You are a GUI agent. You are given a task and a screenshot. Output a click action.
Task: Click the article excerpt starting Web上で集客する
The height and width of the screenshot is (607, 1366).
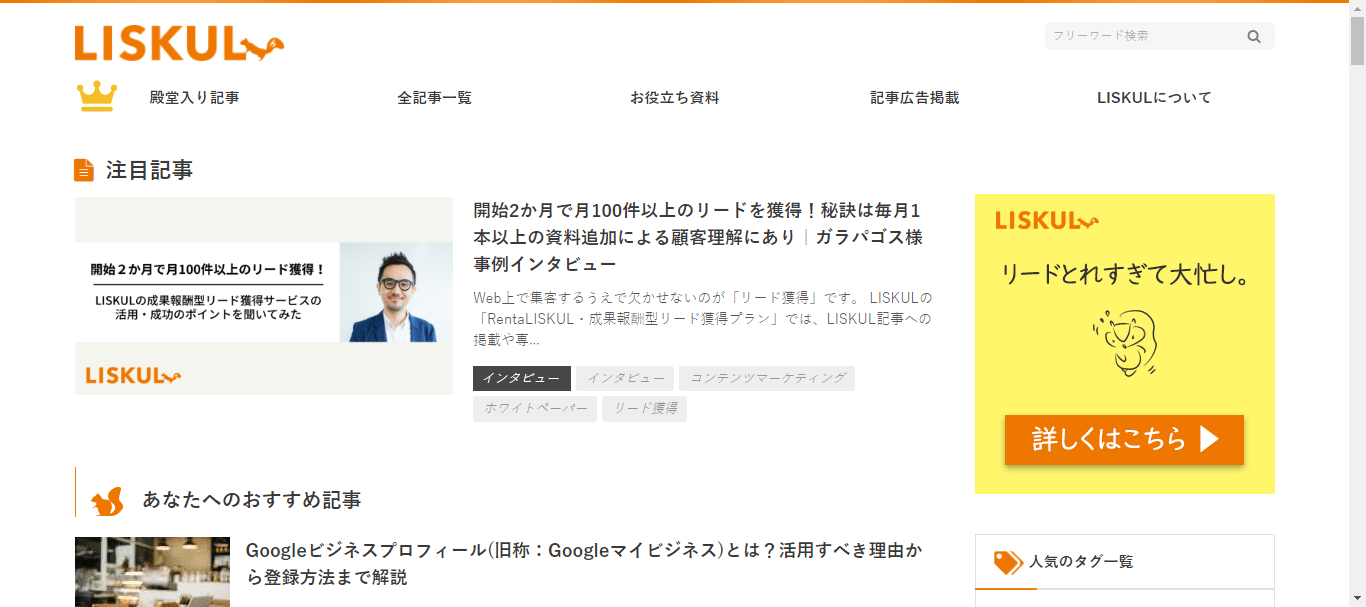coord(702,319)
